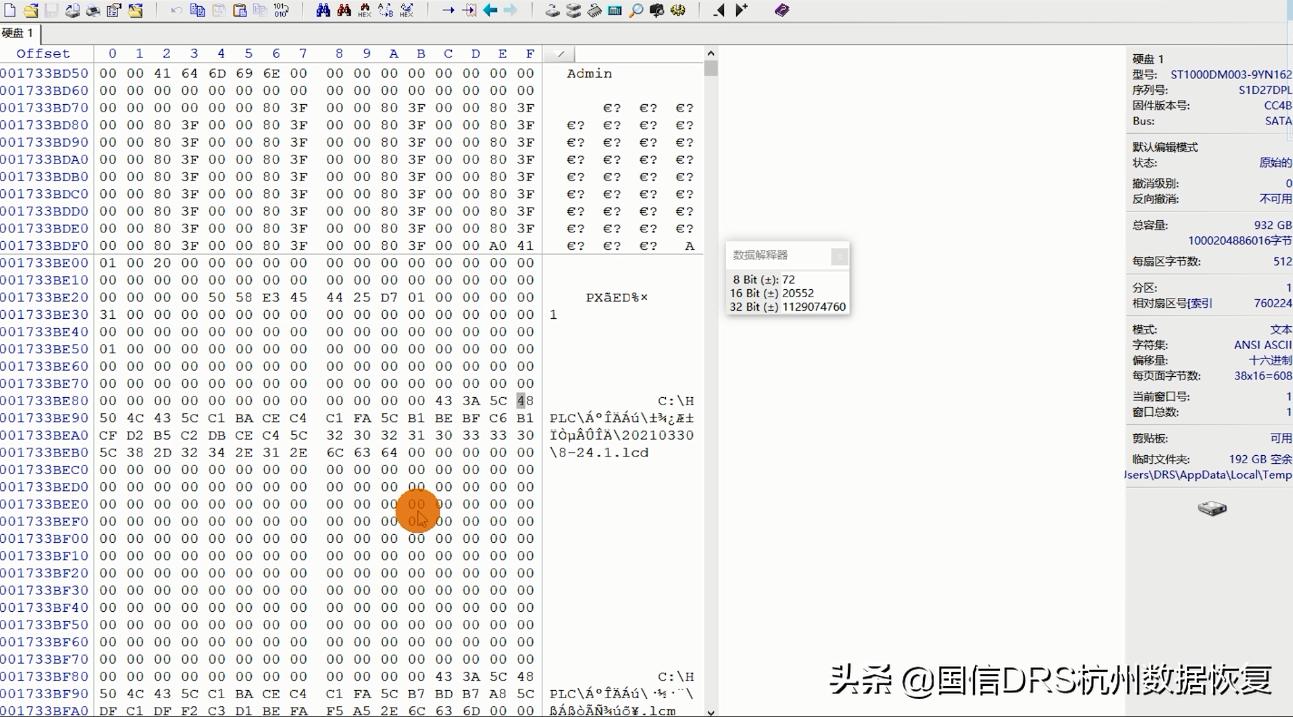Navigate back with the blue left arrow icon
Image resolution: width=1293 pixels, height=717 pixels.
pyautogui.click(x=489, y=11)
